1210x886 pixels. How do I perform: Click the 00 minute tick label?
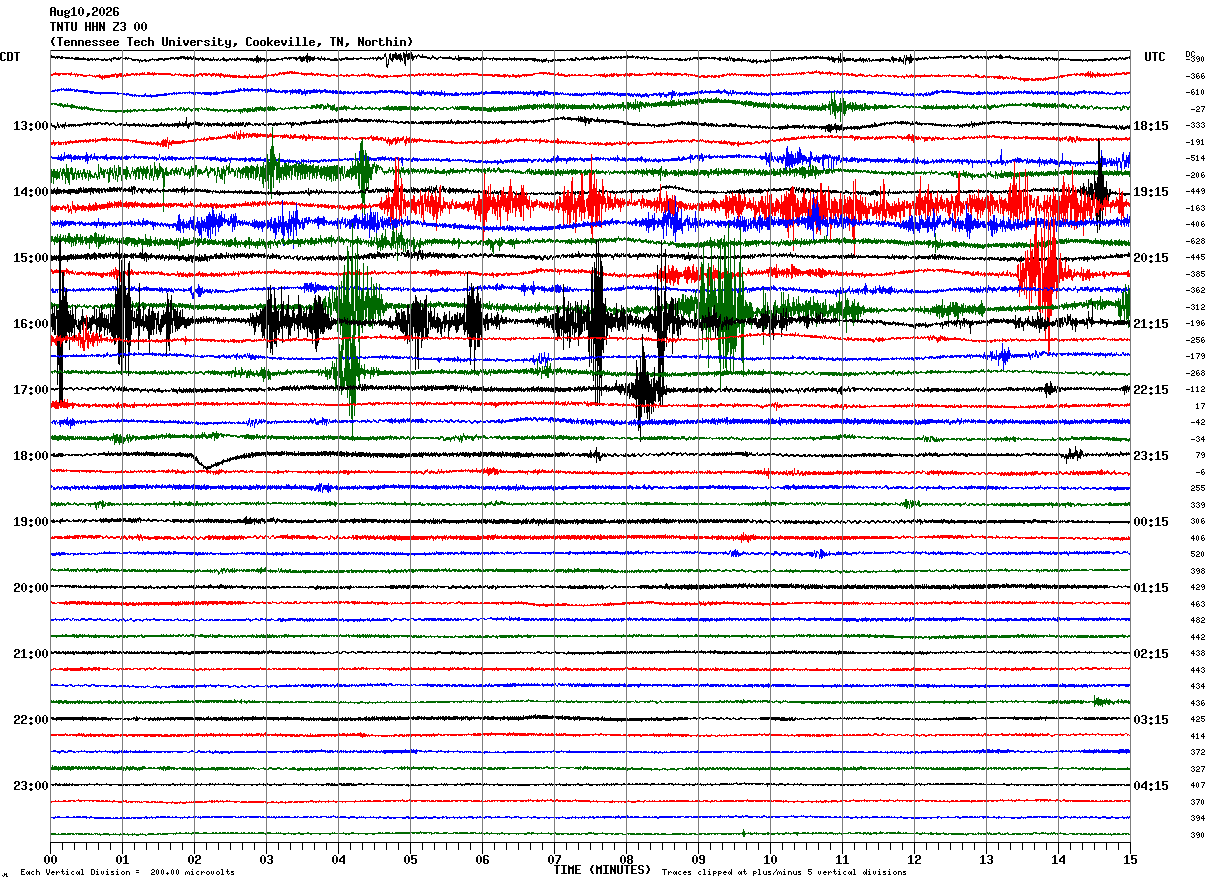tap(50, 859)
